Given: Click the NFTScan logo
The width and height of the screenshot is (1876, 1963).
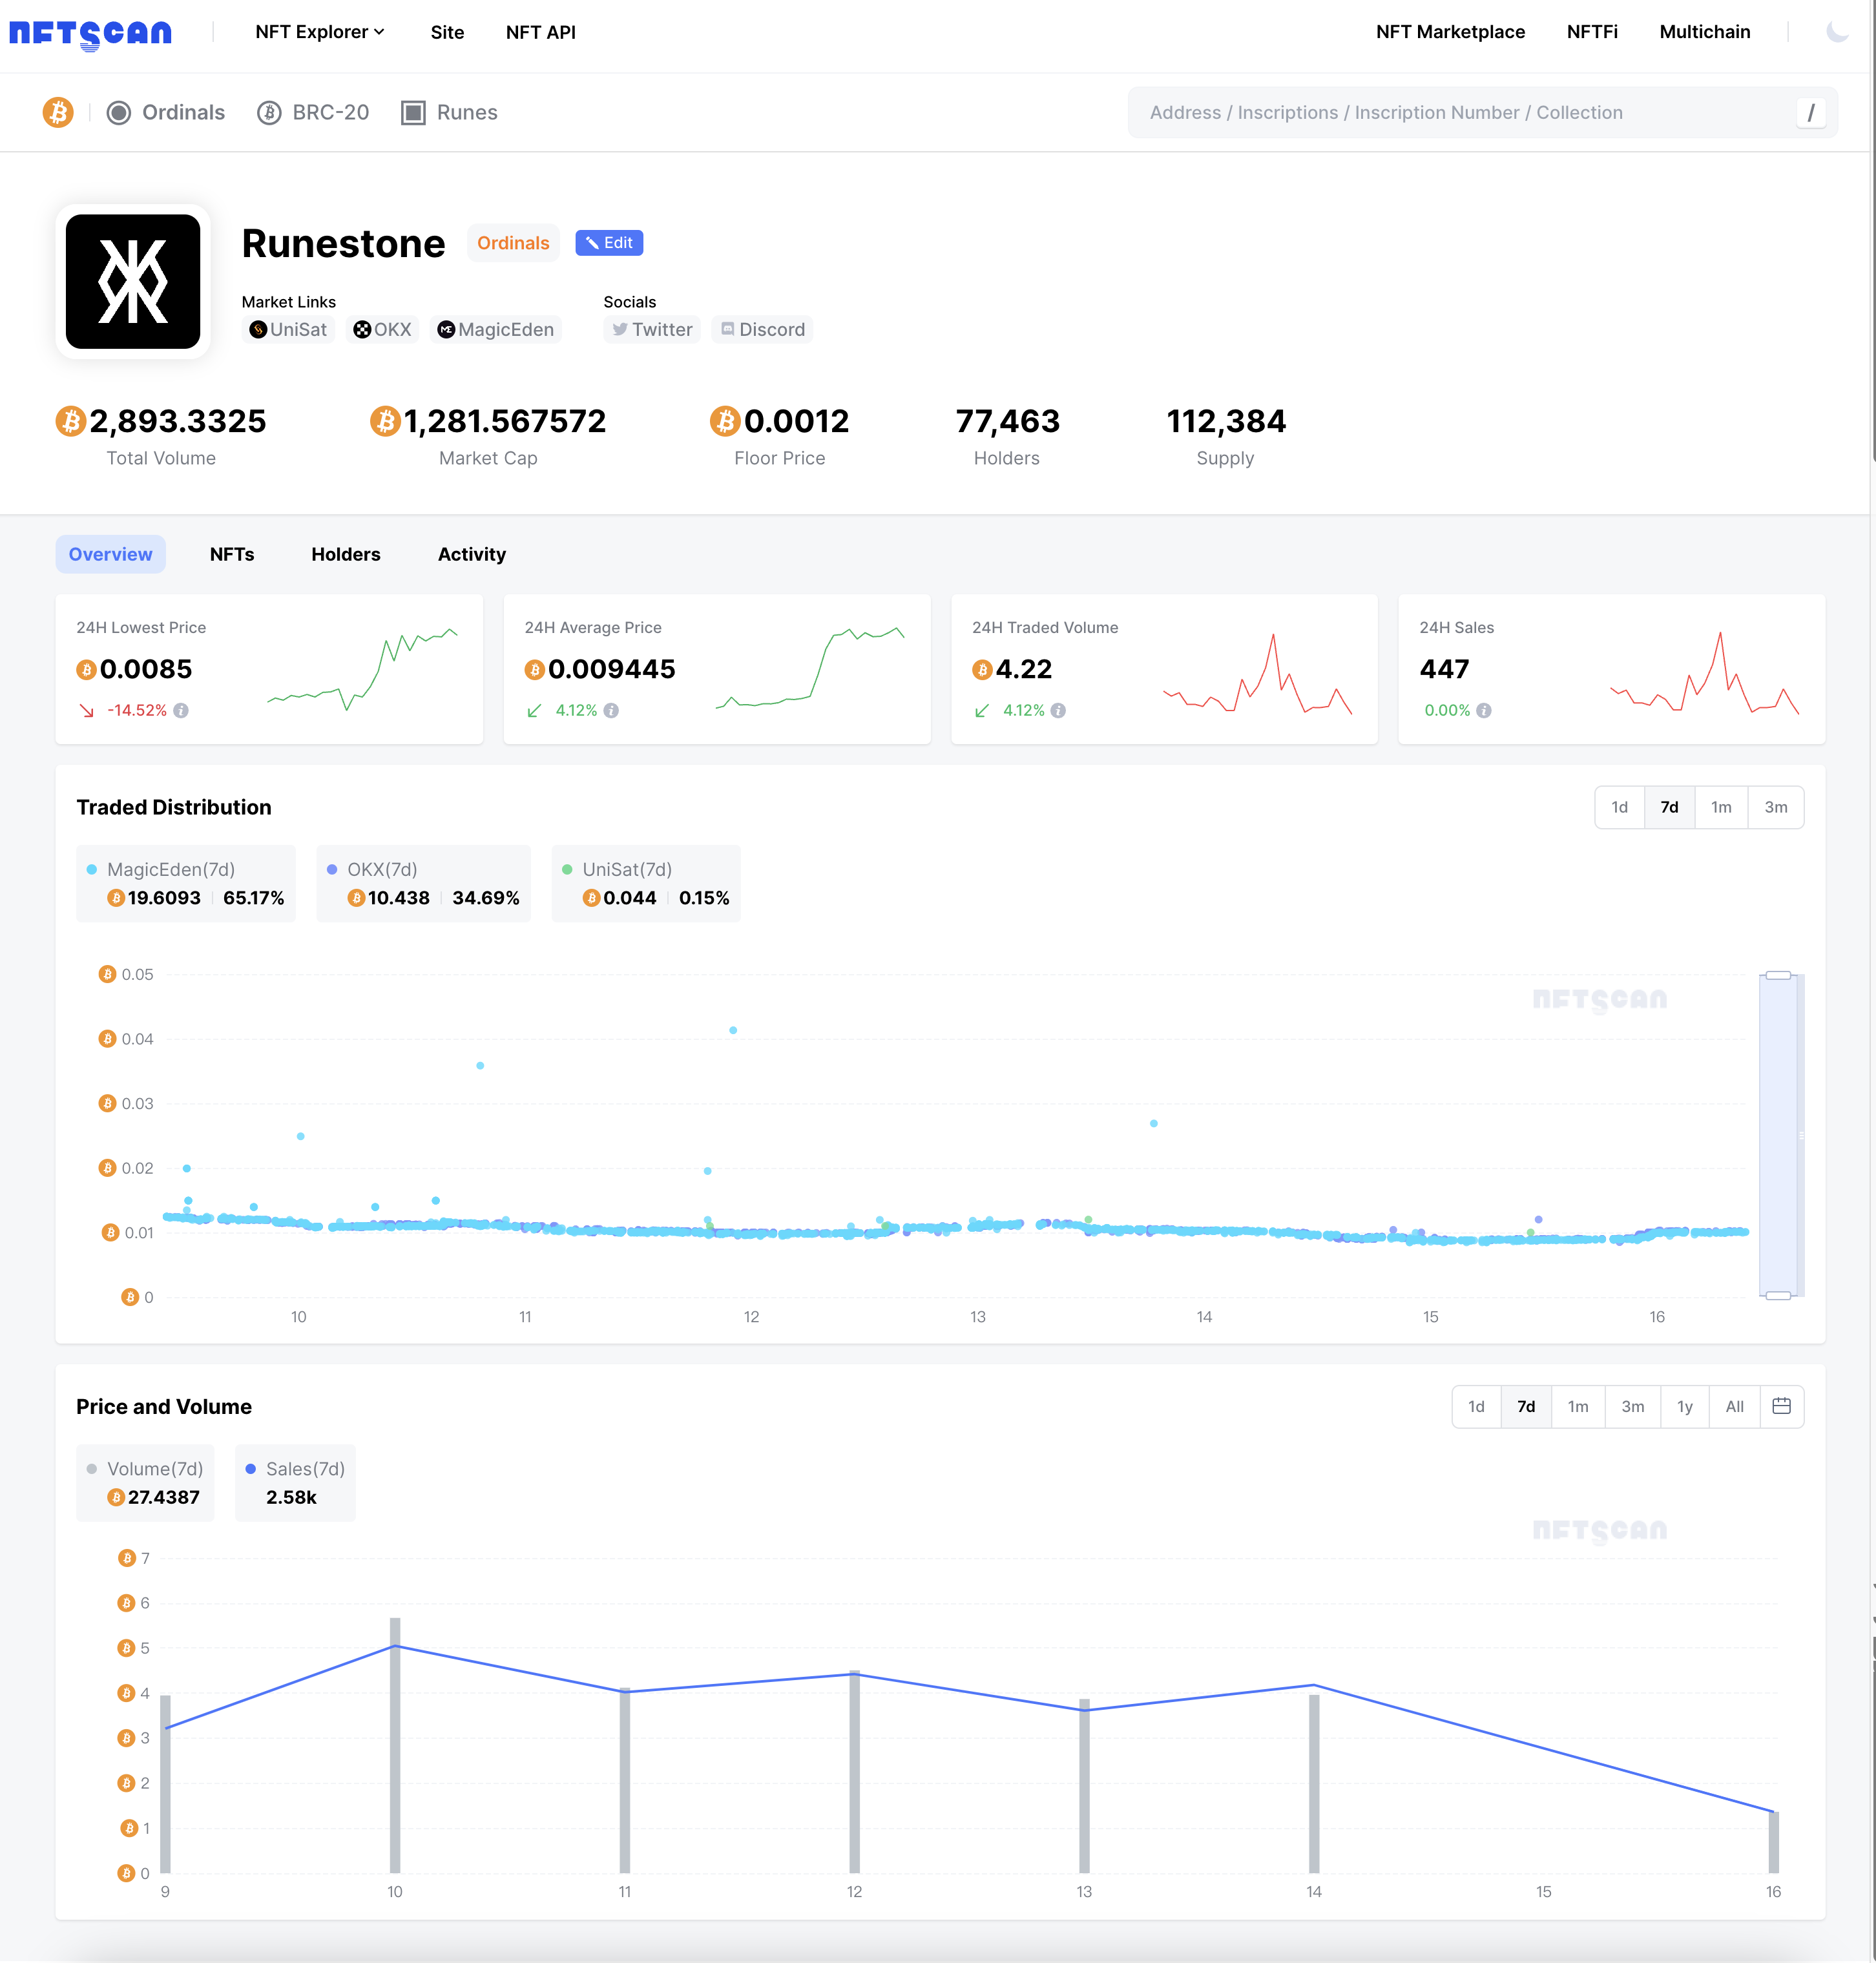Looking at the screenshot, I should 90,33.
